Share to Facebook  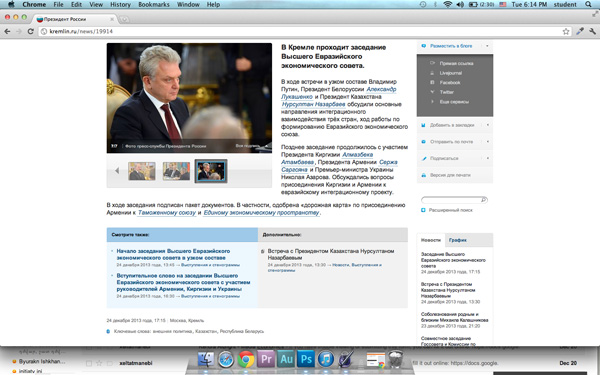pos(450,83)
